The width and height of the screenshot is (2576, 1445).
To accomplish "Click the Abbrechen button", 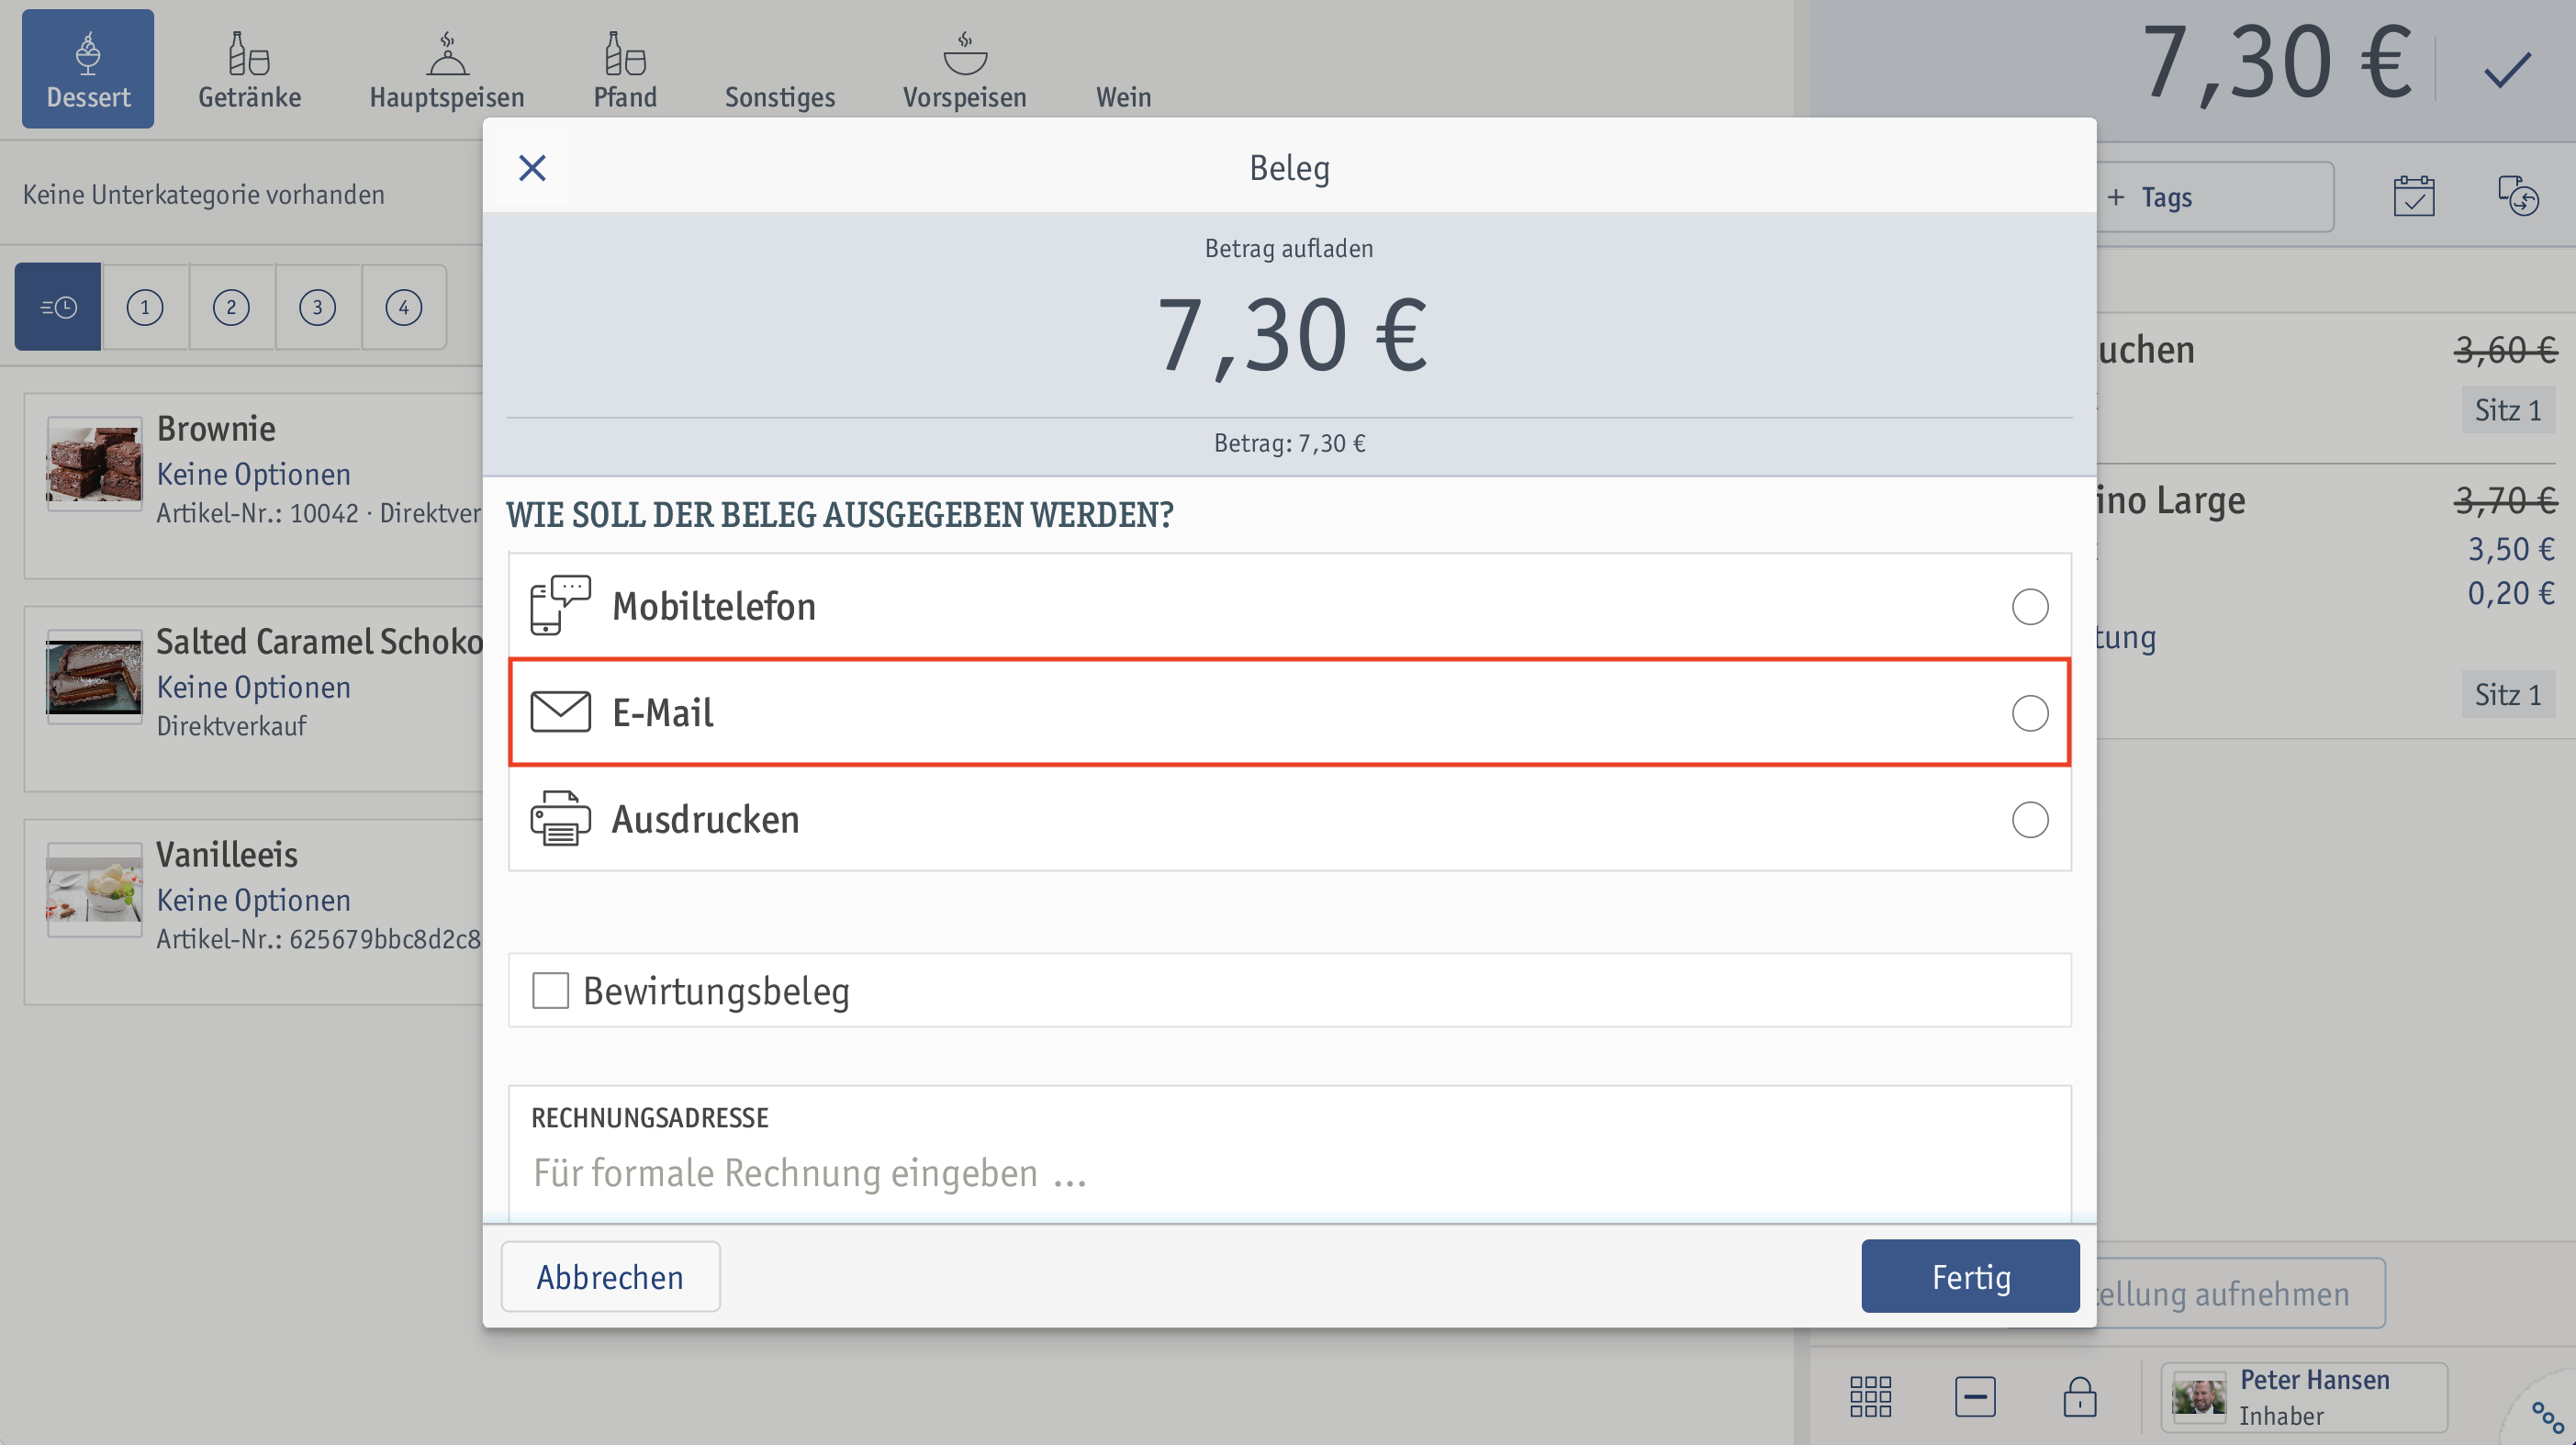I will (610, 1277).
